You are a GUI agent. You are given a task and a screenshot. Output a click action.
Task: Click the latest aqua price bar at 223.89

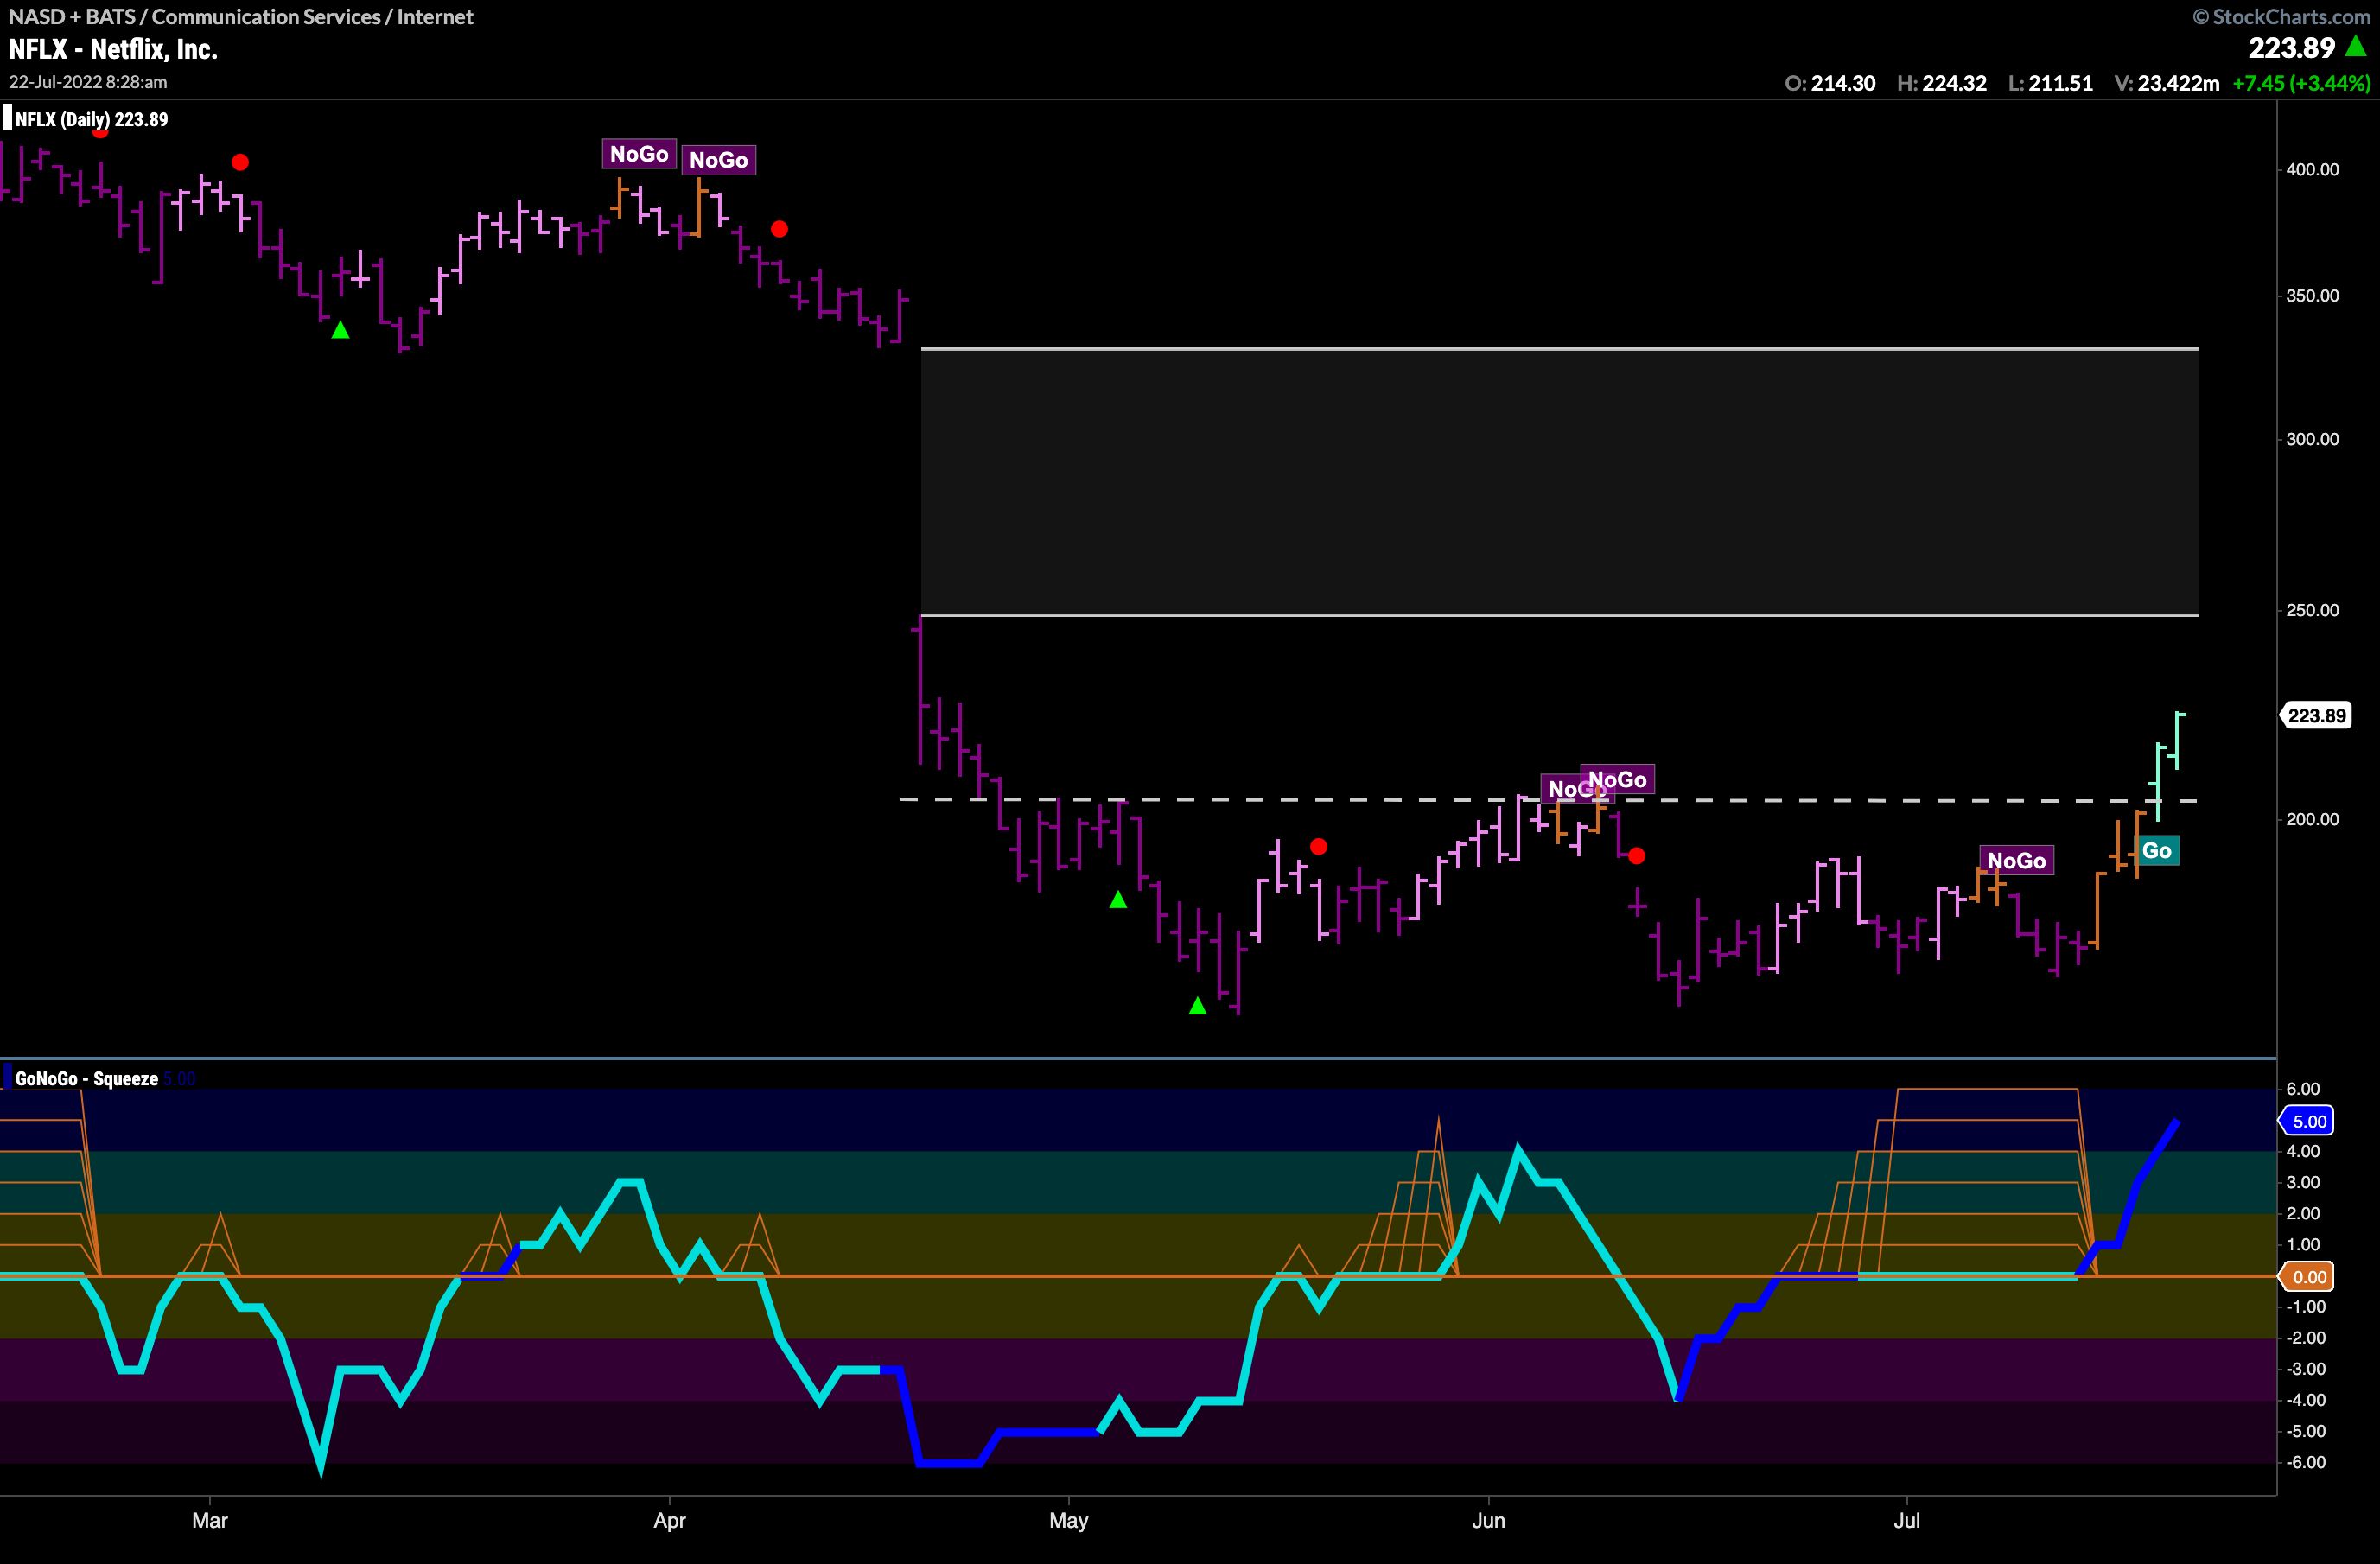click(x=2177, y=741)
